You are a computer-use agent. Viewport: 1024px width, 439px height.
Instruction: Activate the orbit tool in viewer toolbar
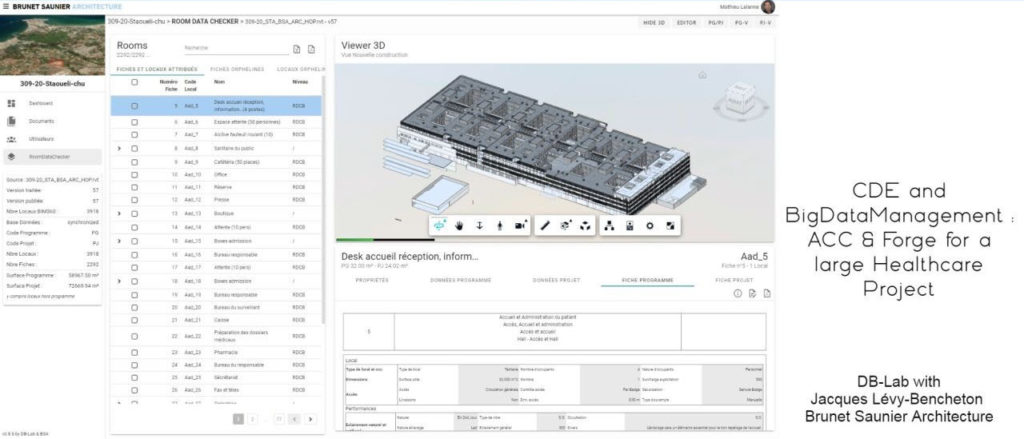(x=440, y=225)
